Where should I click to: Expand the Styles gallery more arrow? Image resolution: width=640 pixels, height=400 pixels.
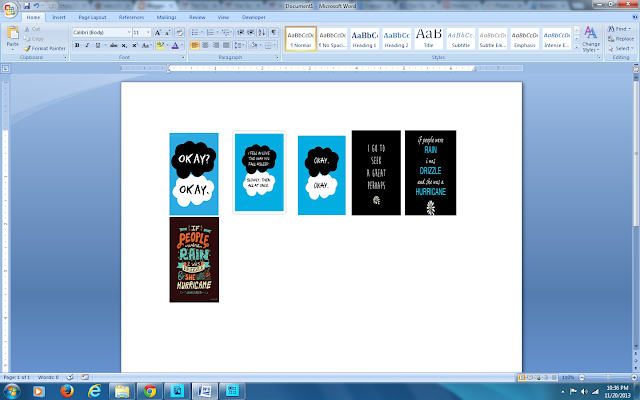[577, 47]
